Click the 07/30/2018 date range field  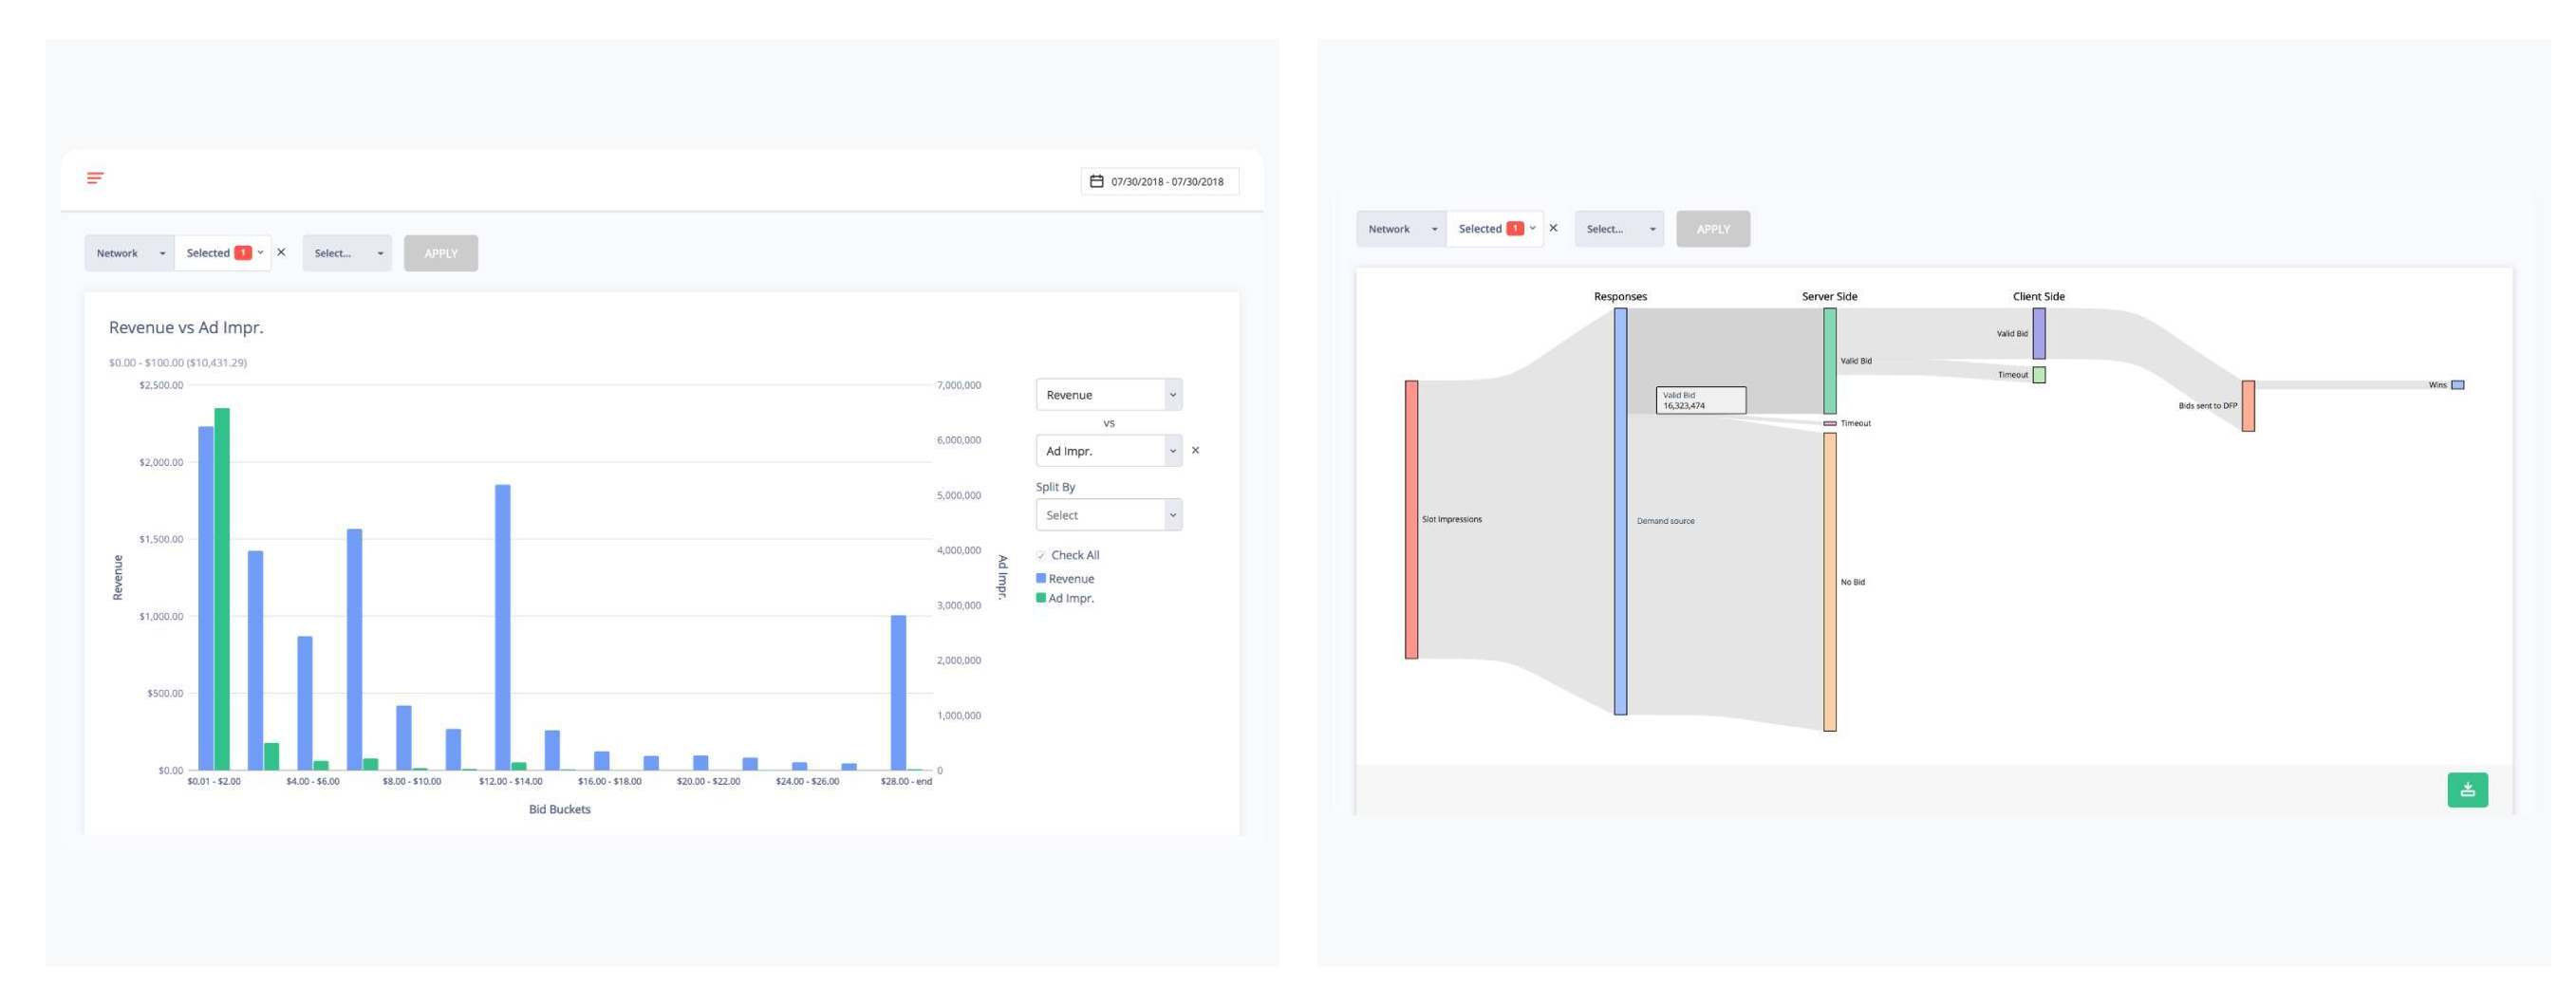pos(1167,181)
